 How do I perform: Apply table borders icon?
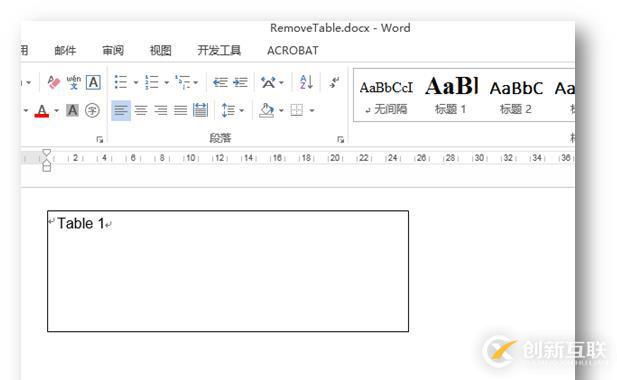point(297,111)
